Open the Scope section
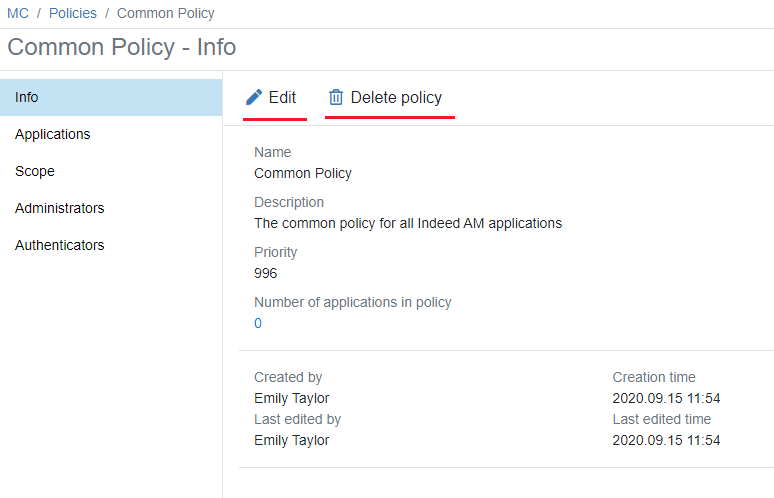This screenshot has height=498, width=774. [x=35, y=171]
